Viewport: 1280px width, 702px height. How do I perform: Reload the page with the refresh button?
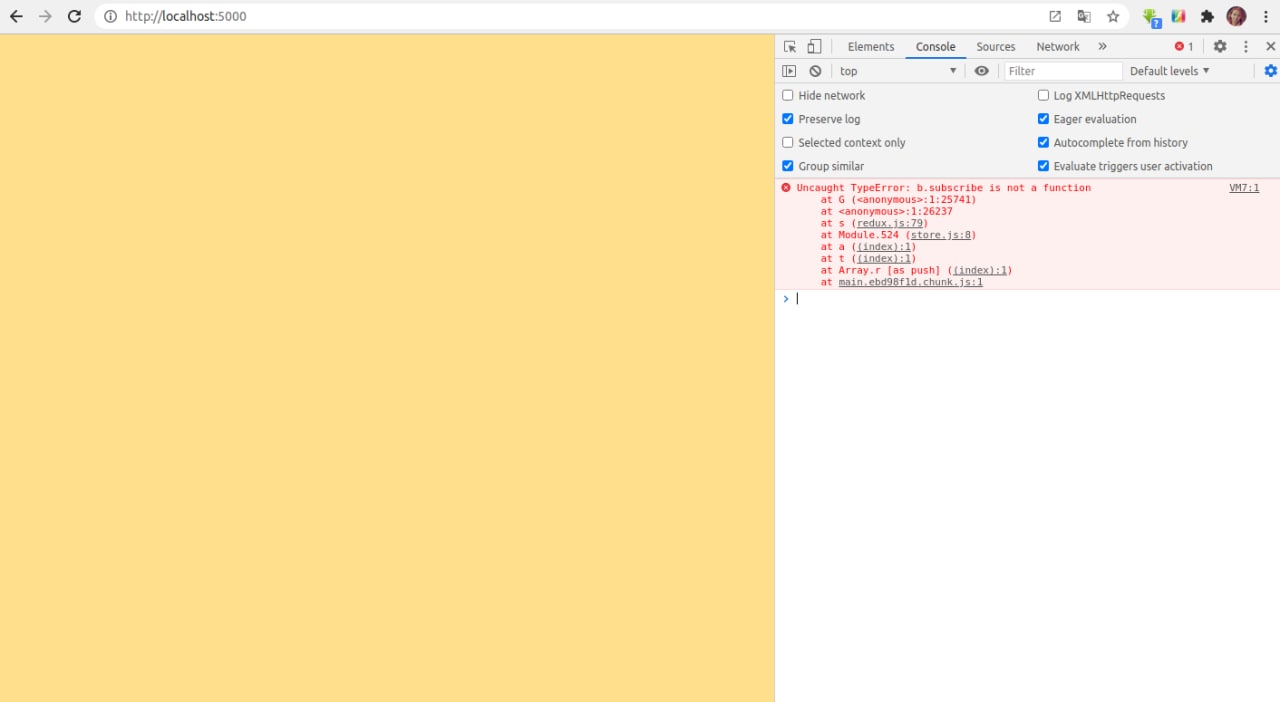pos(74,16)
